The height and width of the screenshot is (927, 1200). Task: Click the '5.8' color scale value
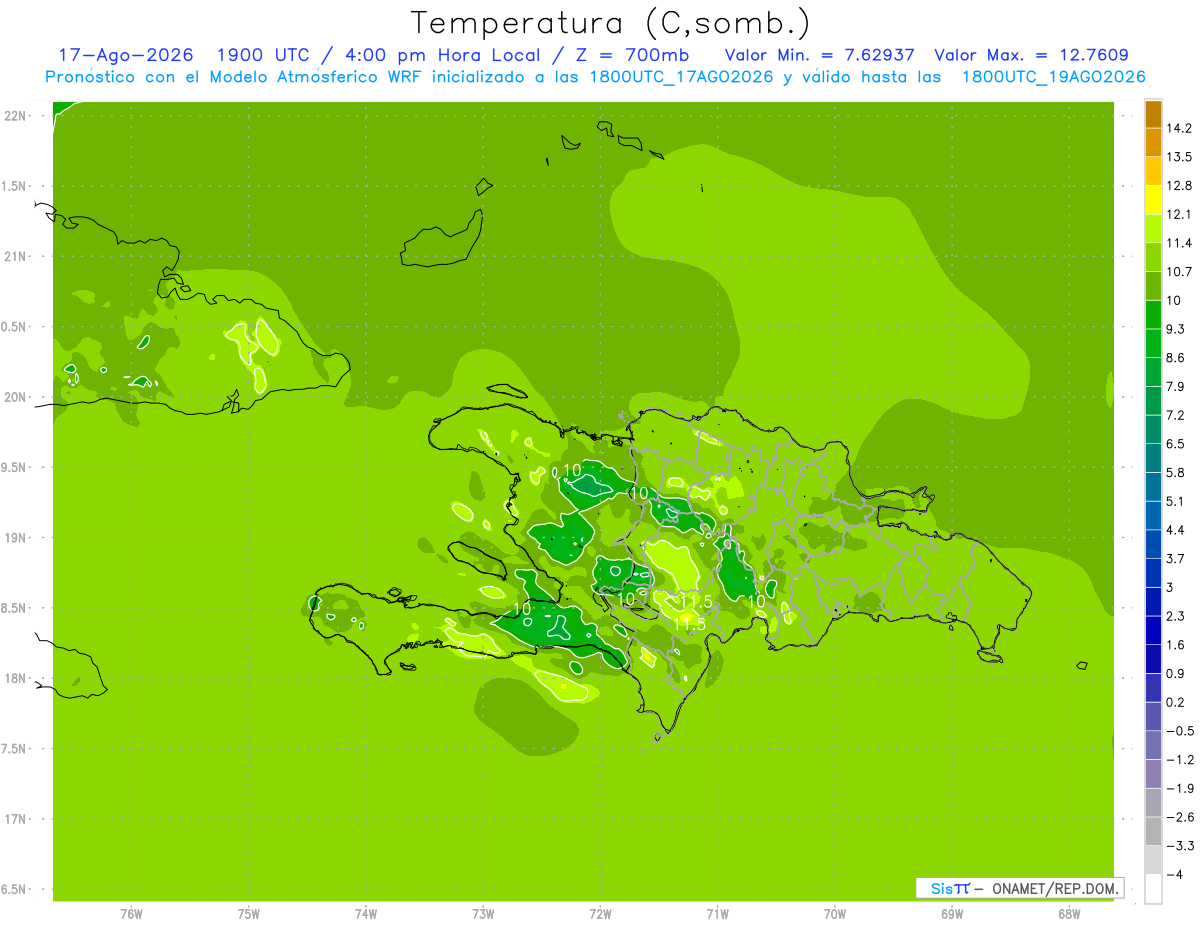pyautogui.click(x=1176, y=472)
